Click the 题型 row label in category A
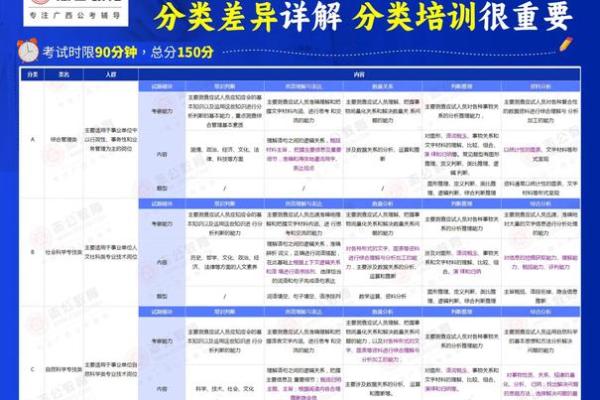Viewport: 600px width, 400px height. click(x=162, y=188)
